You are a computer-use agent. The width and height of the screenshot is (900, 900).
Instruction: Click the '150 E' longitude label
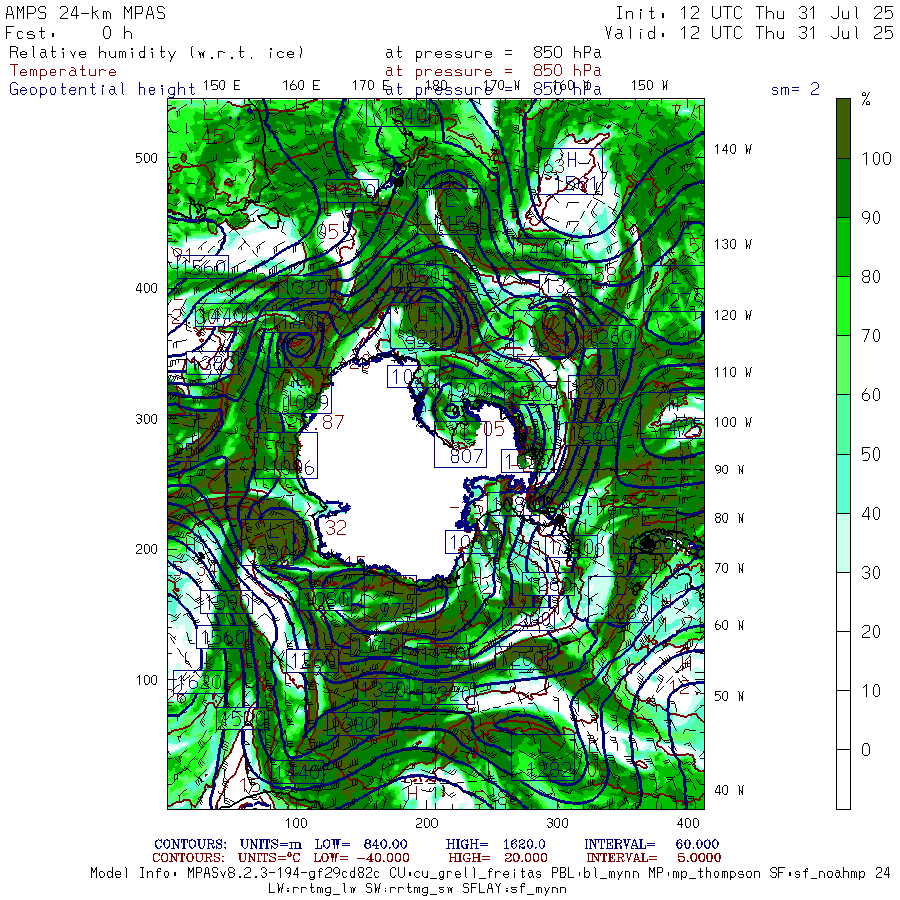221,86
